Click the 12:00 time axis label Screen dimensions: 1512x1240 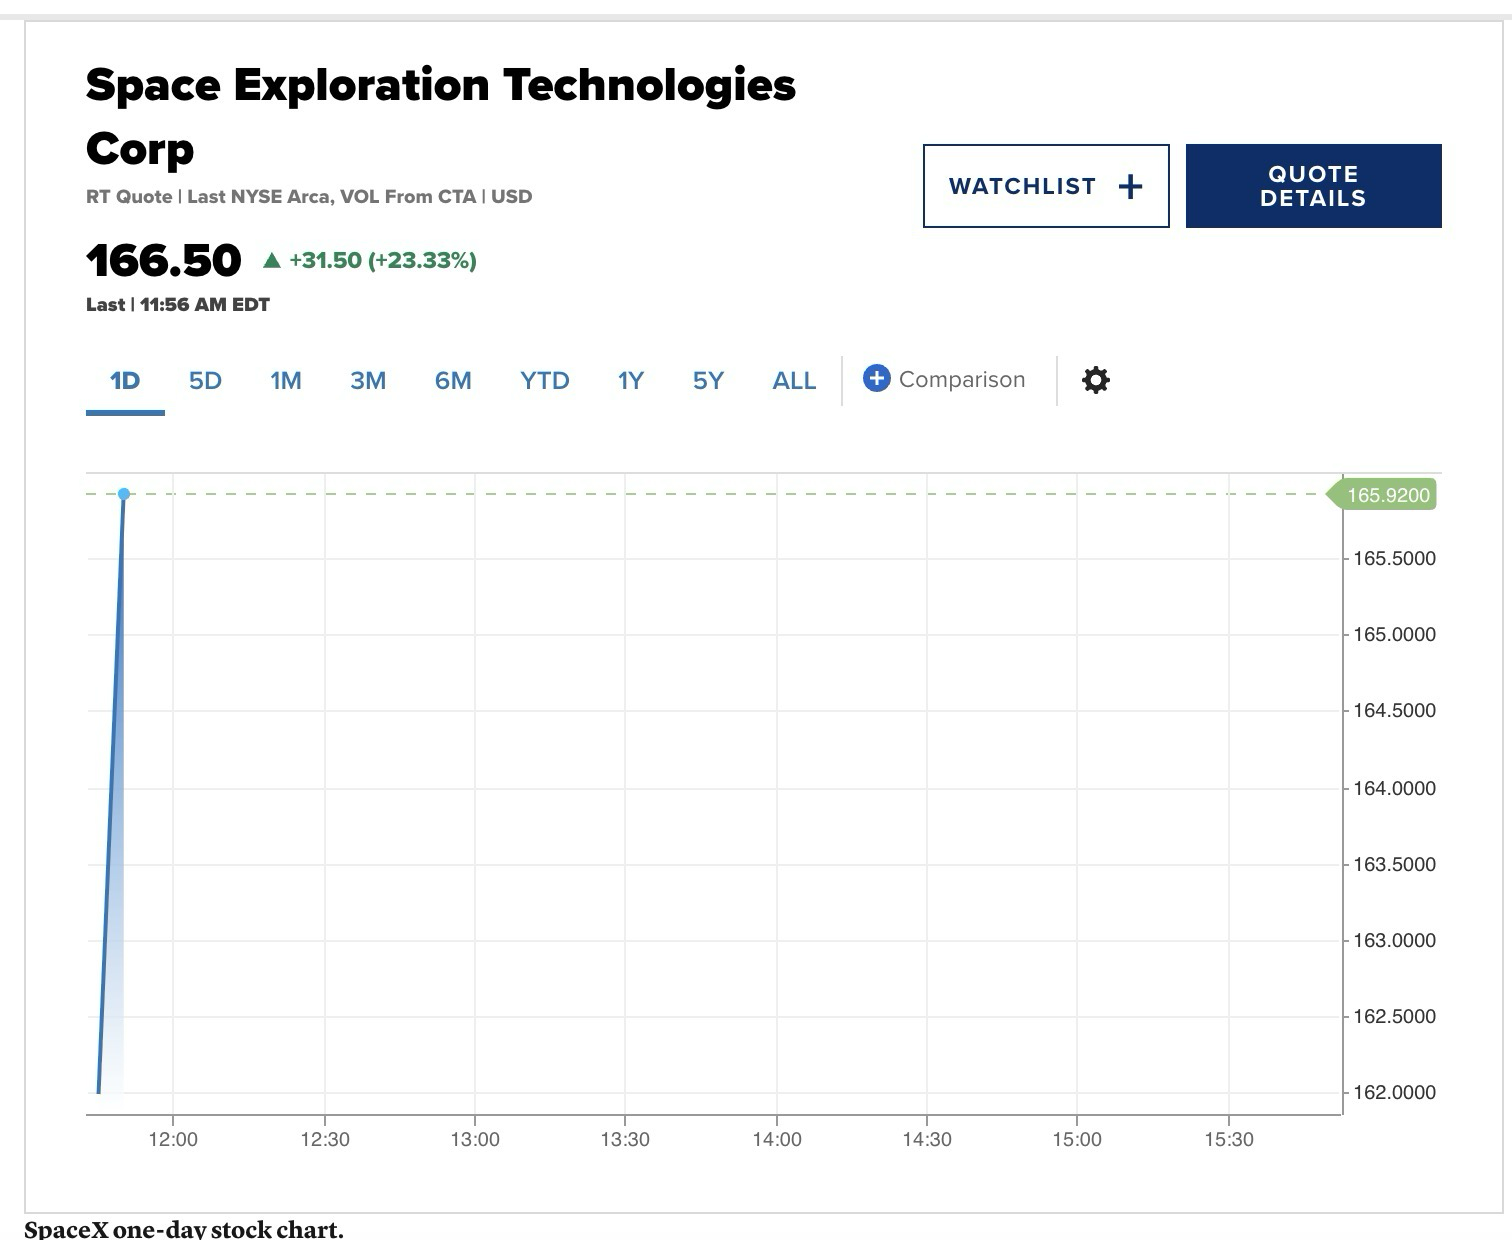[173, 1140]
